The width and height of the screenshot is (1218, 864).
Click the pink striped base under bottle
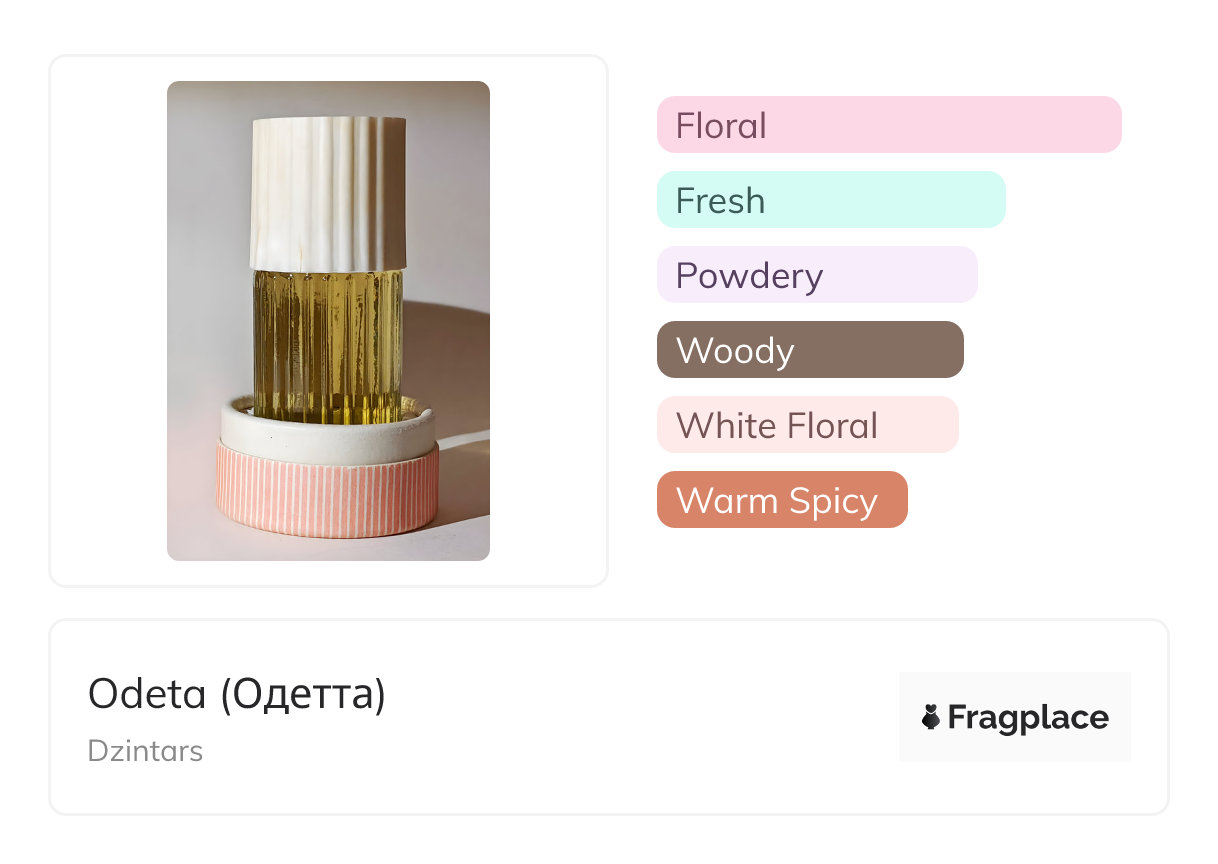point(327,490)
